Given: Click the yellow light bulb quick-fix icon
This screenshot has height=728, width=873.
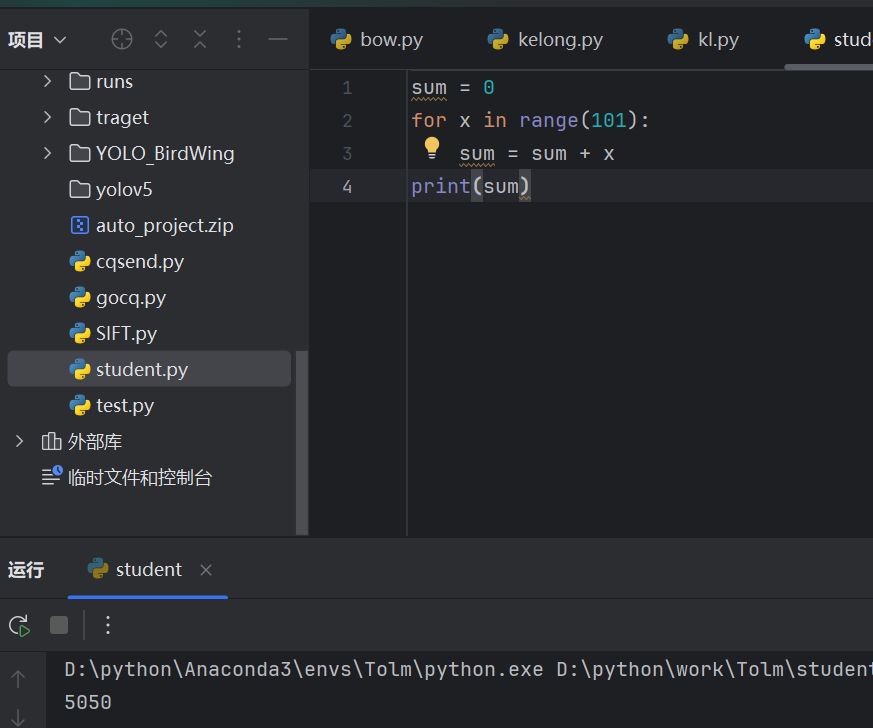Looking at the screenshot, I should [x=432, y=148].
